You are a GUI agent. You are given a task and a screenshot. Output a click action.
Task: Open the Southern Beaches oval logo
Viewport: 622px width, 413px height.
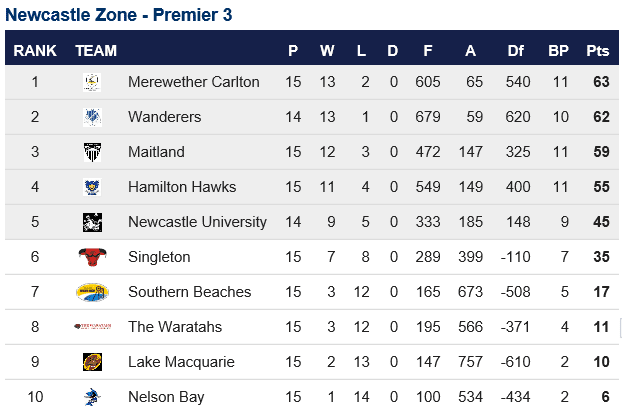[92, 292]
